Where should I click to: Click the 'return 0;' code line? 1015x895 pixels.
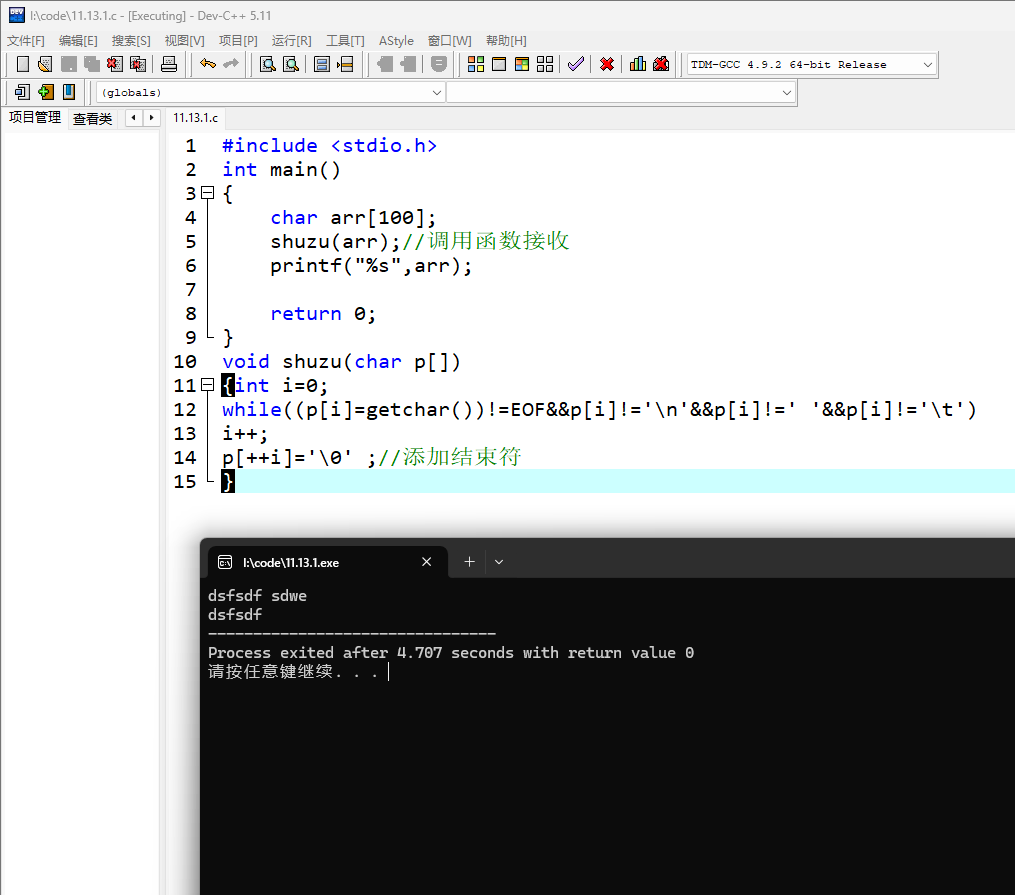coord(322,313)
